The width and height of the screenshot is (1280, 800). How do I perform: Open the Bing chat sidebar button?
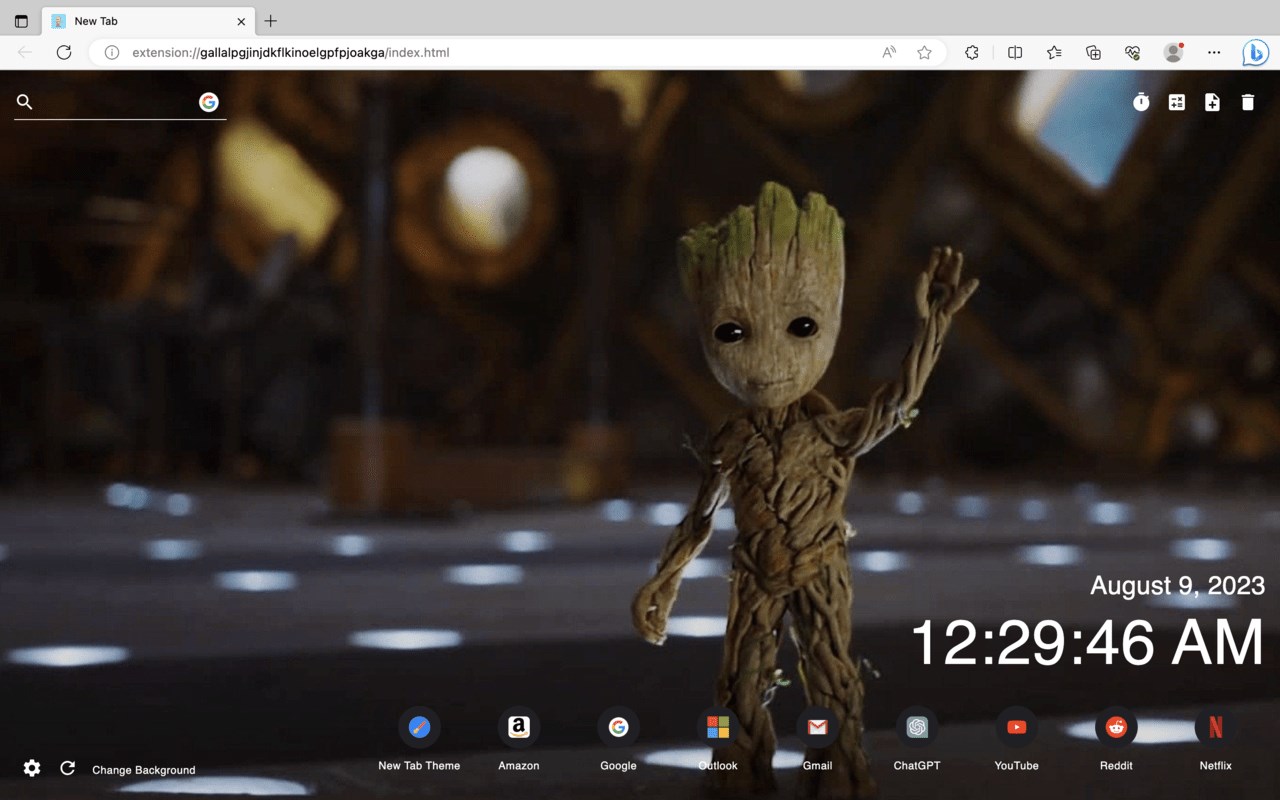[x=1255, y=52]
